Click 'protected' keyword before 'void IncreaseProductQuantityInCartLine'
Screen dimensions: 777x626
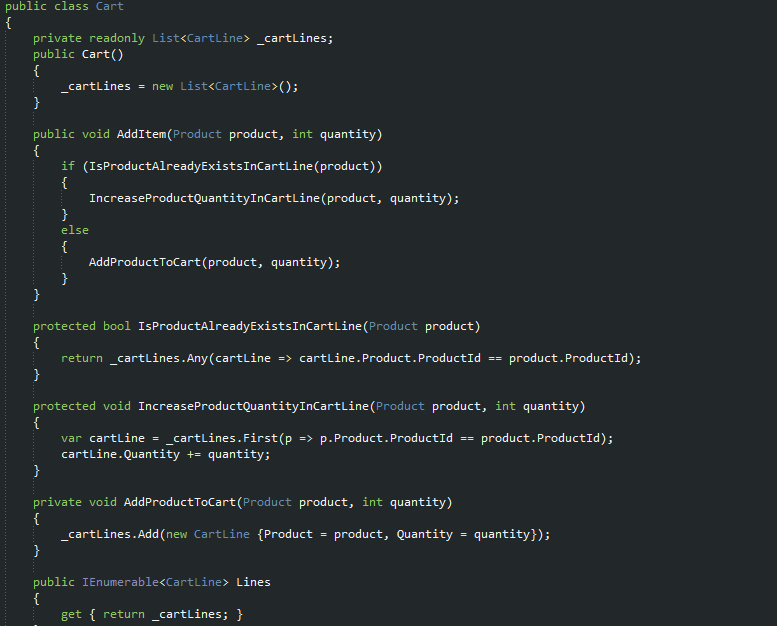click(64, 406)
